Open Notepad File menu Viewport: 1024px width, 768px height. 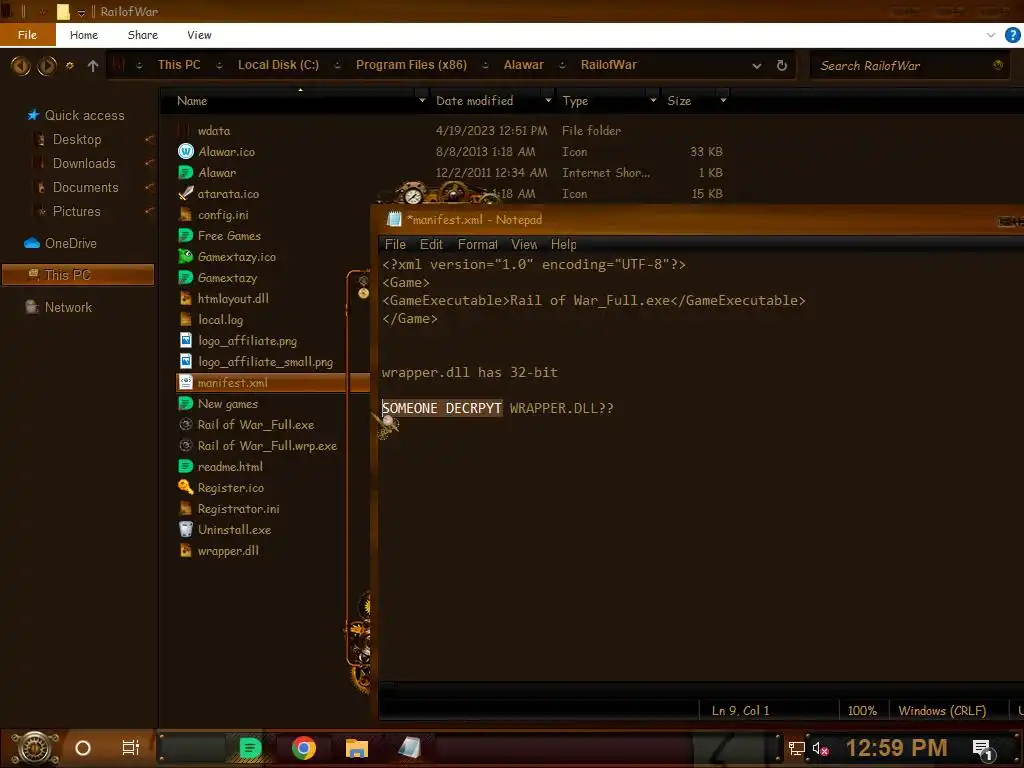[x=395, y=244]
